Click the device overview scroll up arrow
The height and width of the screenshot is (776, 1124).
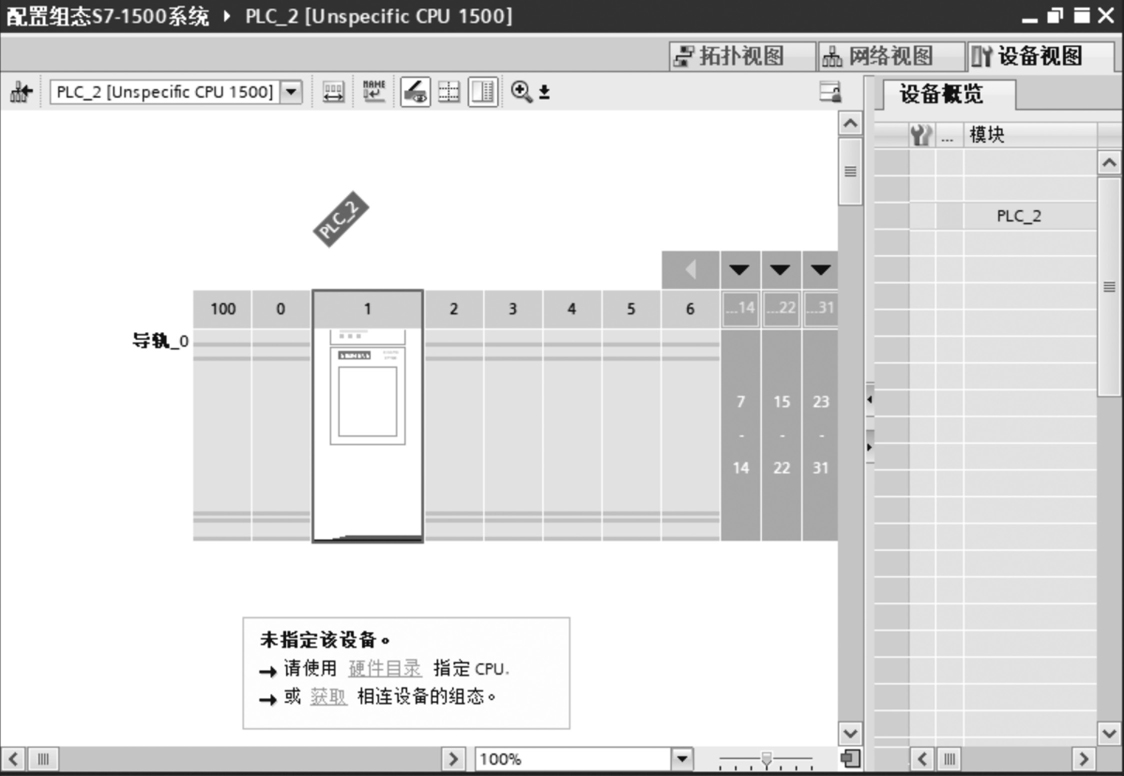tap(1109, 163)
